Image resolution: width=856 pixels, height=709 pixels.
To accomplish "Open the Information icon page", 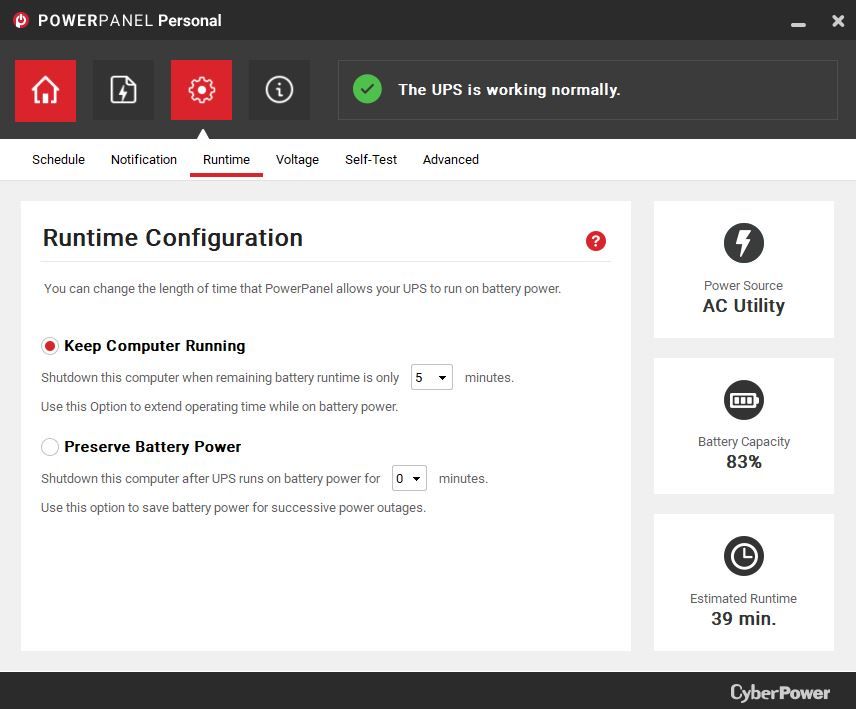I will (x=280, y=91).
